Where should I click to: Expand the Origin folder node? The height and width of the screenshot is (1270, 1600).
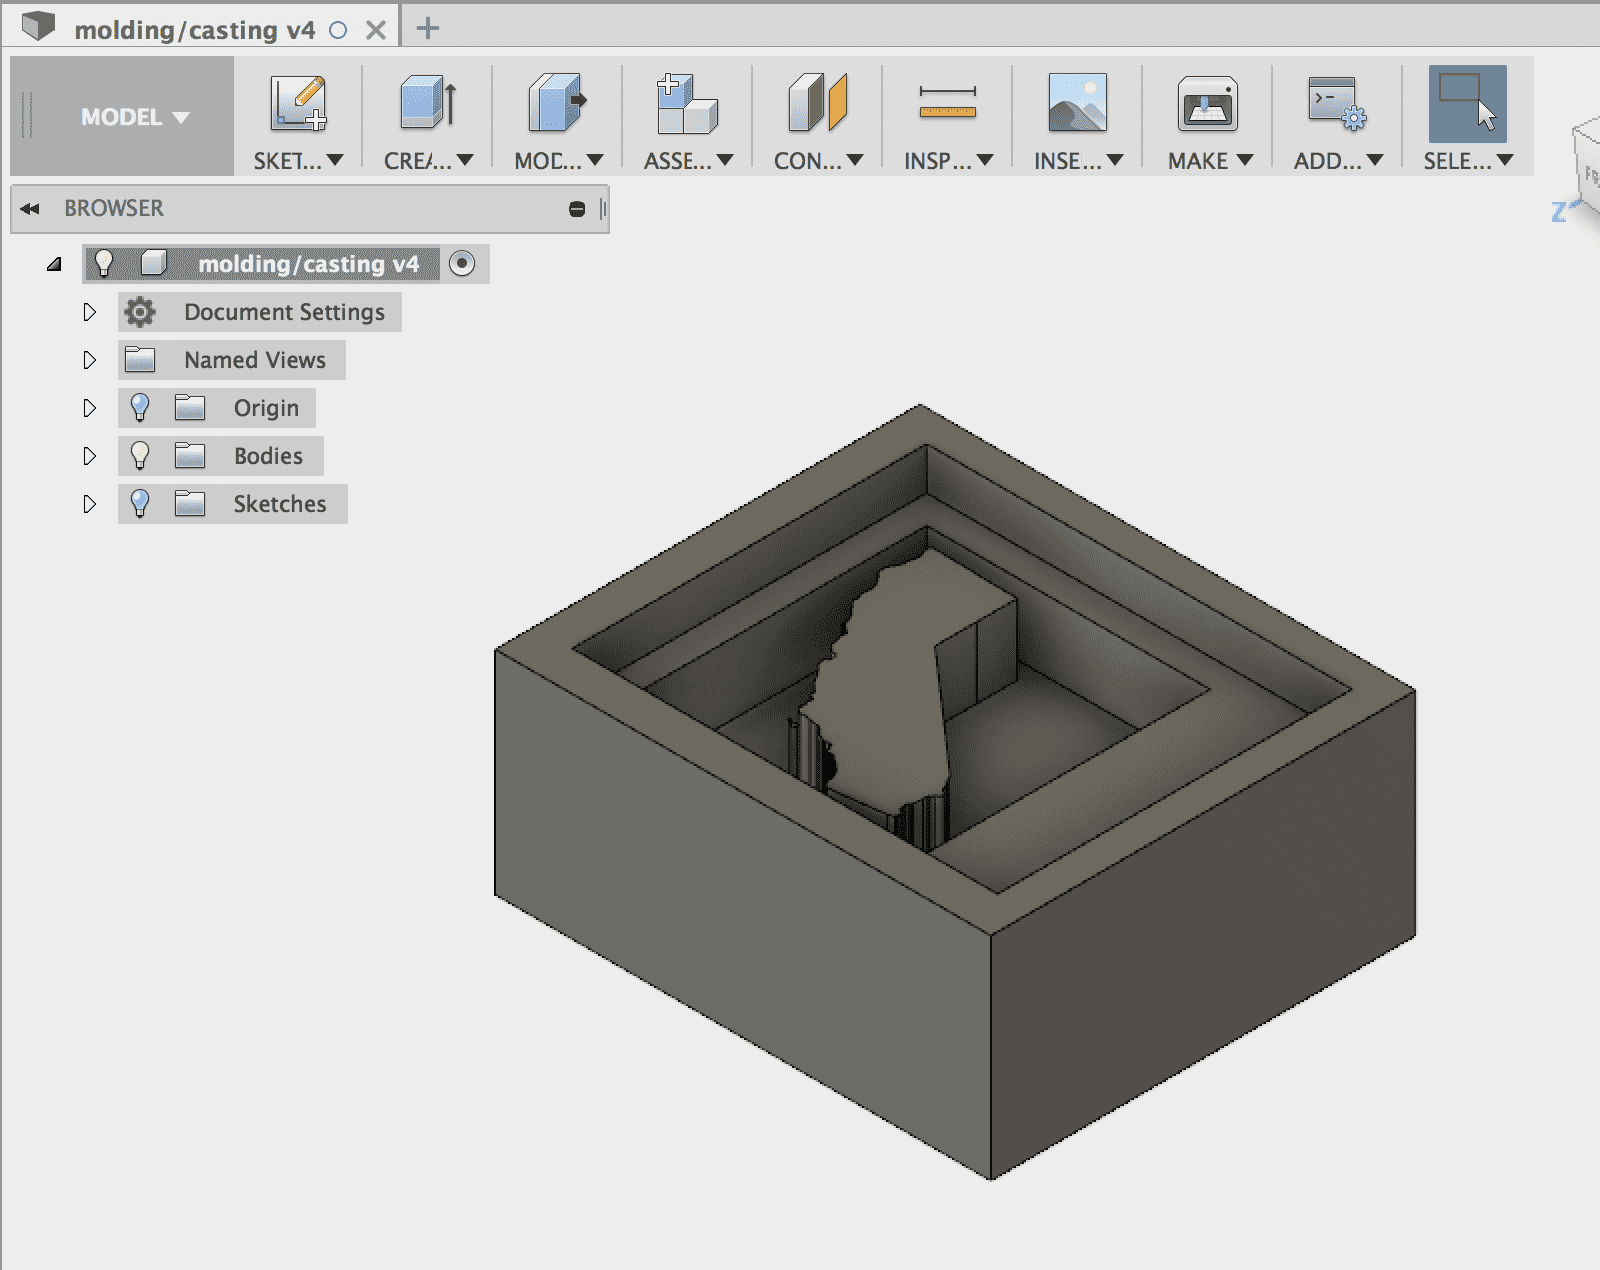point(89,408)
